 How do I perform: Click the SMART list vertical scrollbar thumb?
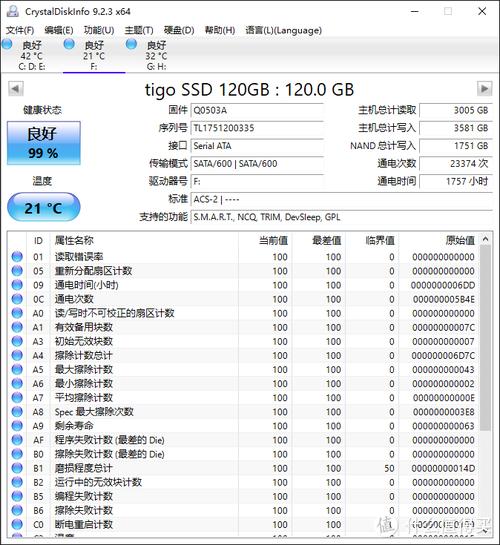pos(485,338)
